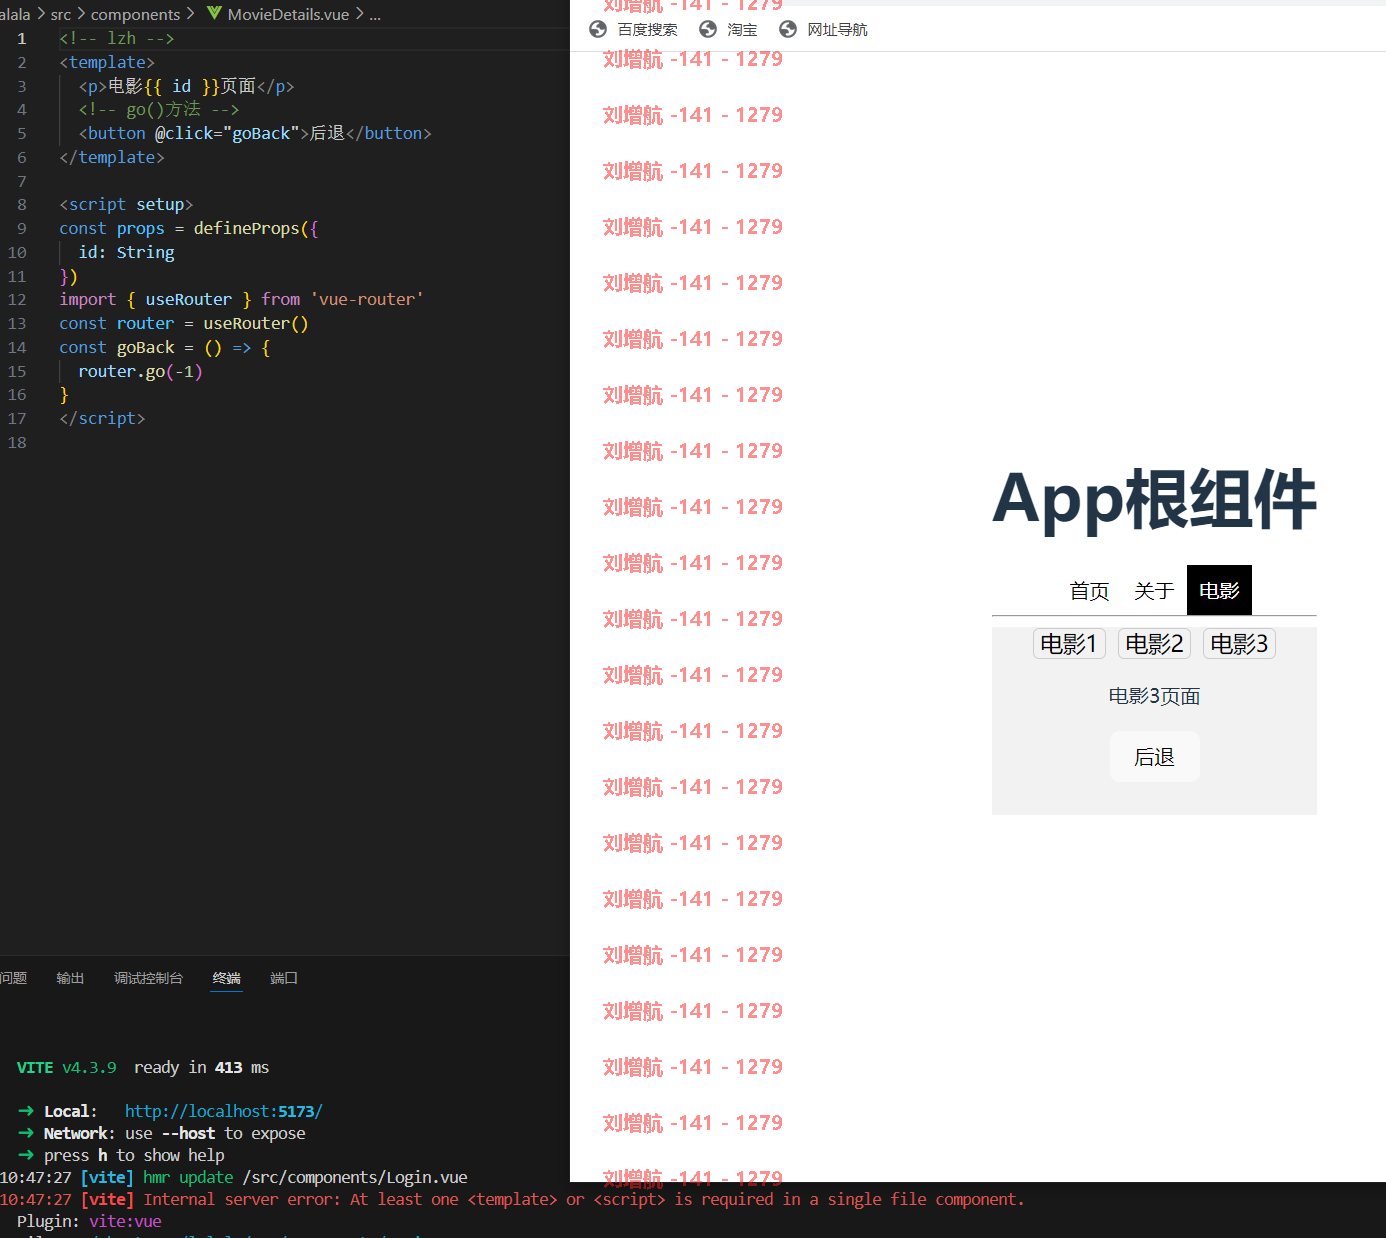
Task: Switch to the 终端 panel tab
Action: pos(227,978)
